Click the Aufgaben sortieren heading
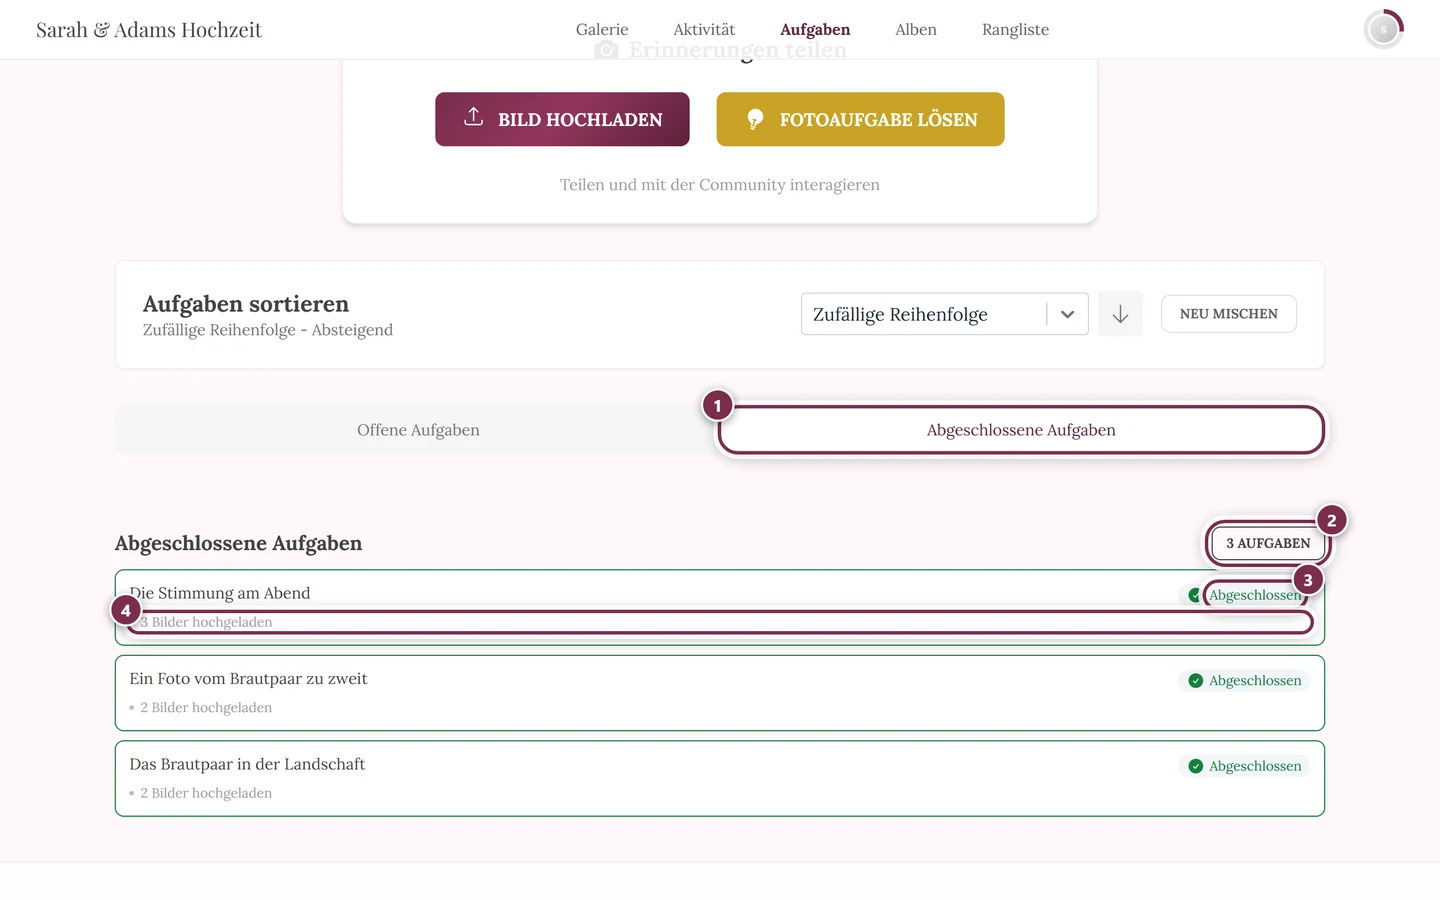This screenshot has height=900, width=1440. point(246,304)
